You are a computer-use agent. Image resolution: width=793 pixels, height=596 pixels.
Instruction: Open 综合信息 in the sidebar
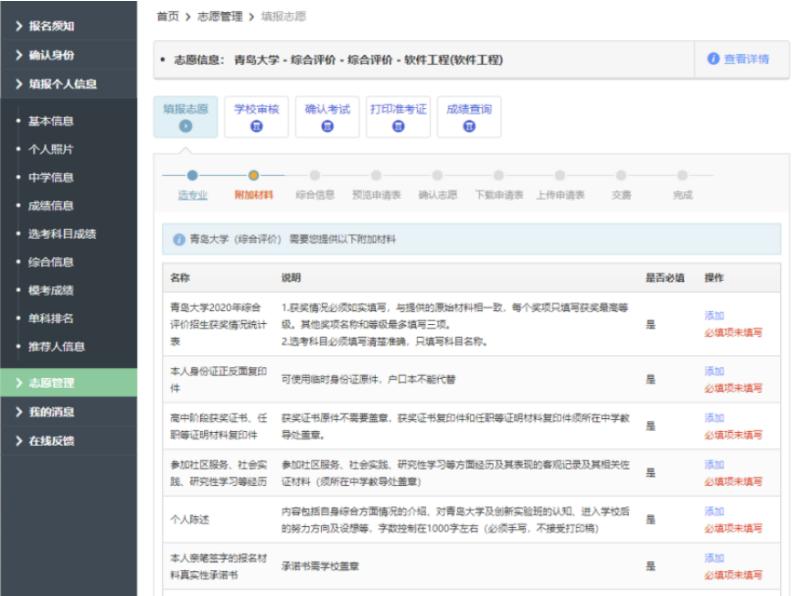click(51, 262)
